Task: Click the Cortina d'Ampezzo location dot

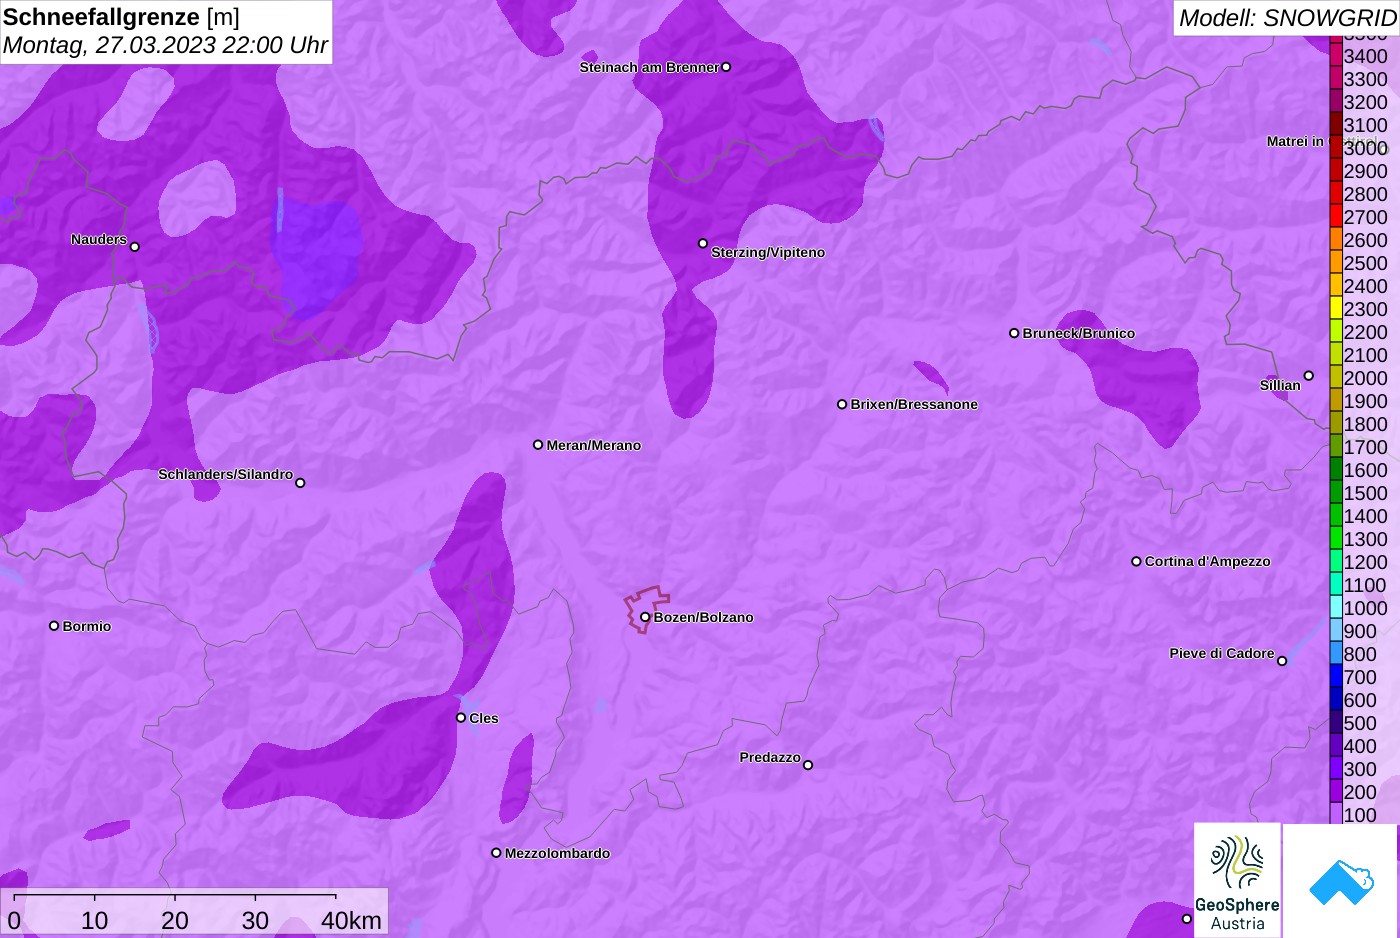Action: pos(1136,561)
